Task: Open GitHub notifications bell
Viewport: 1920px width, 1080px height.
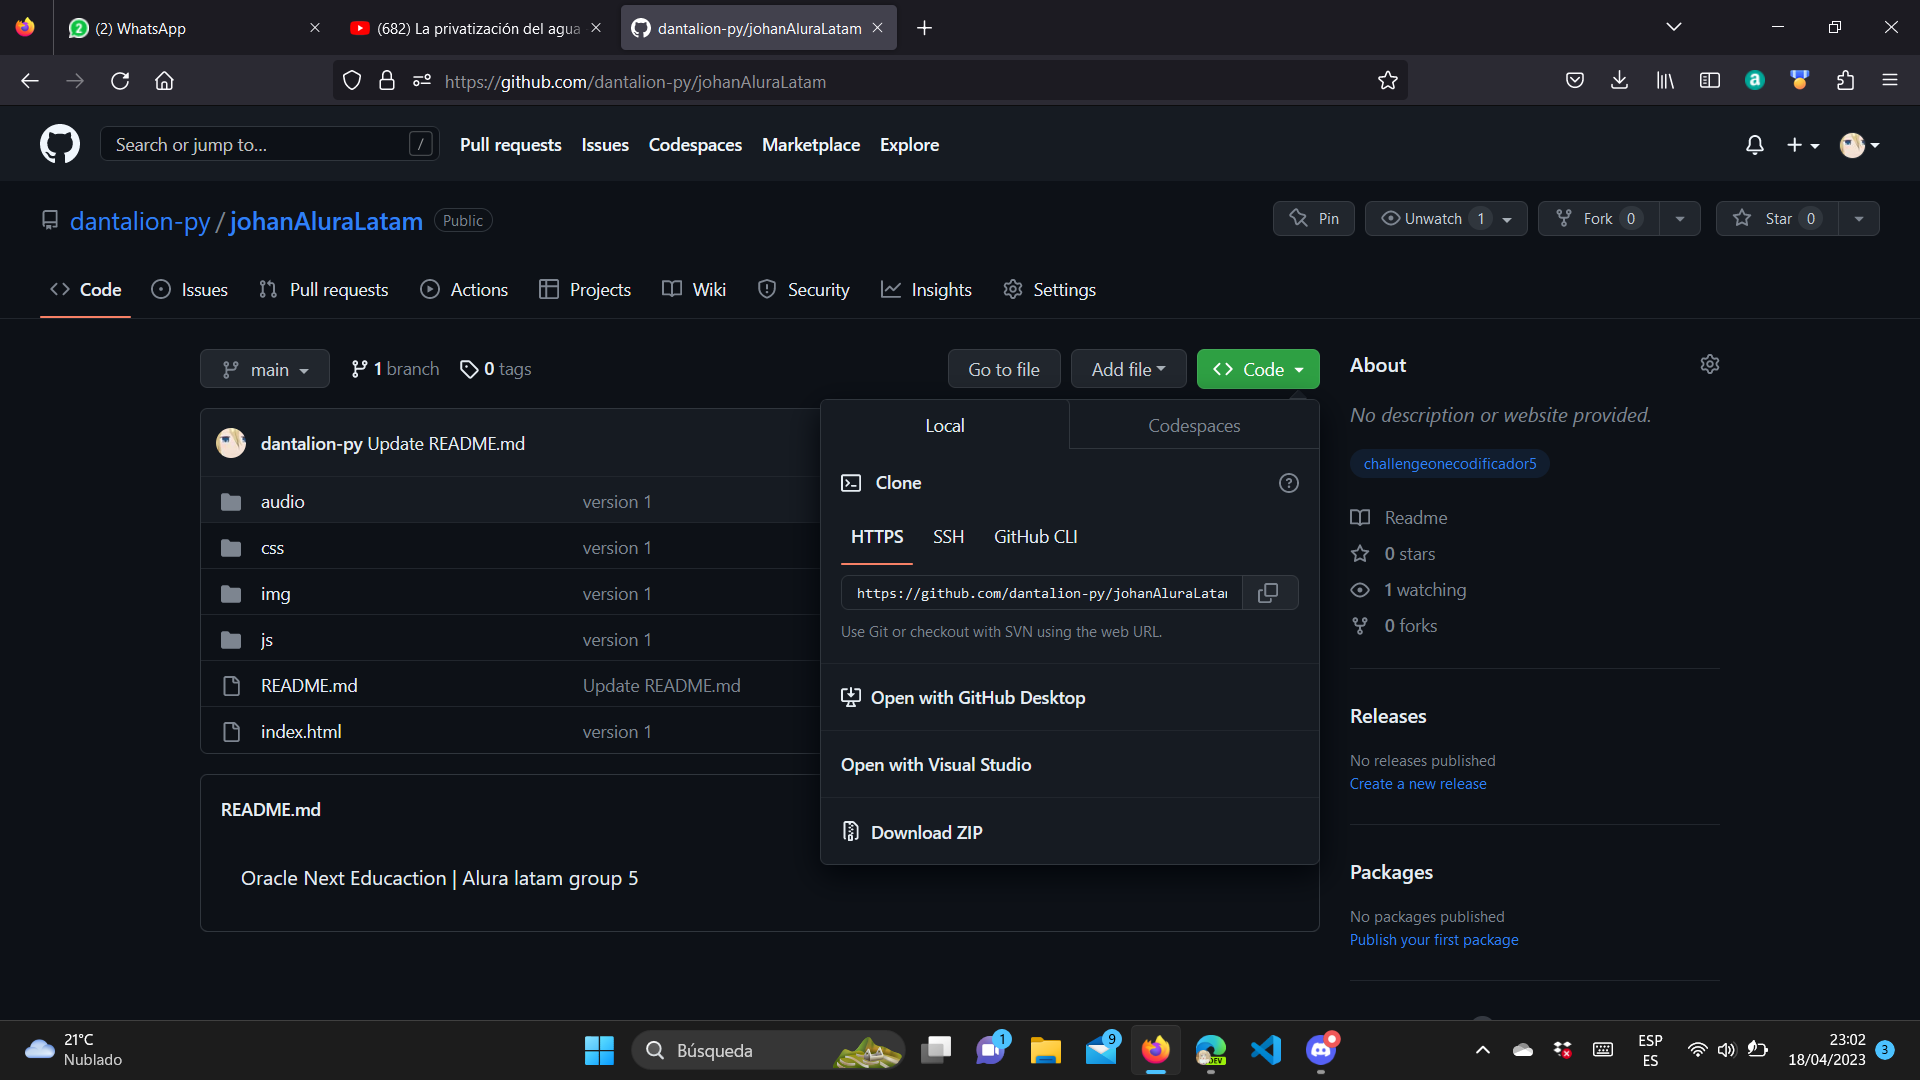Action: click(1755, 145)
